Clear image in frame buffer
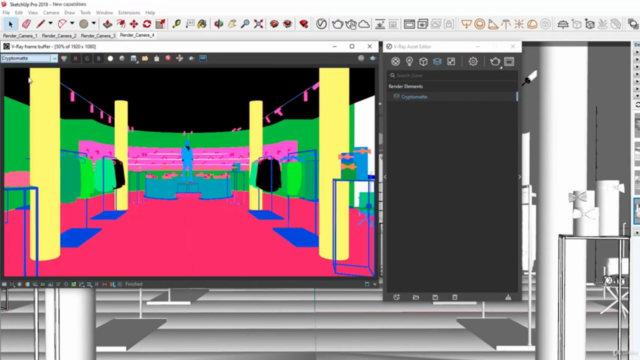 tap(157, 59)
